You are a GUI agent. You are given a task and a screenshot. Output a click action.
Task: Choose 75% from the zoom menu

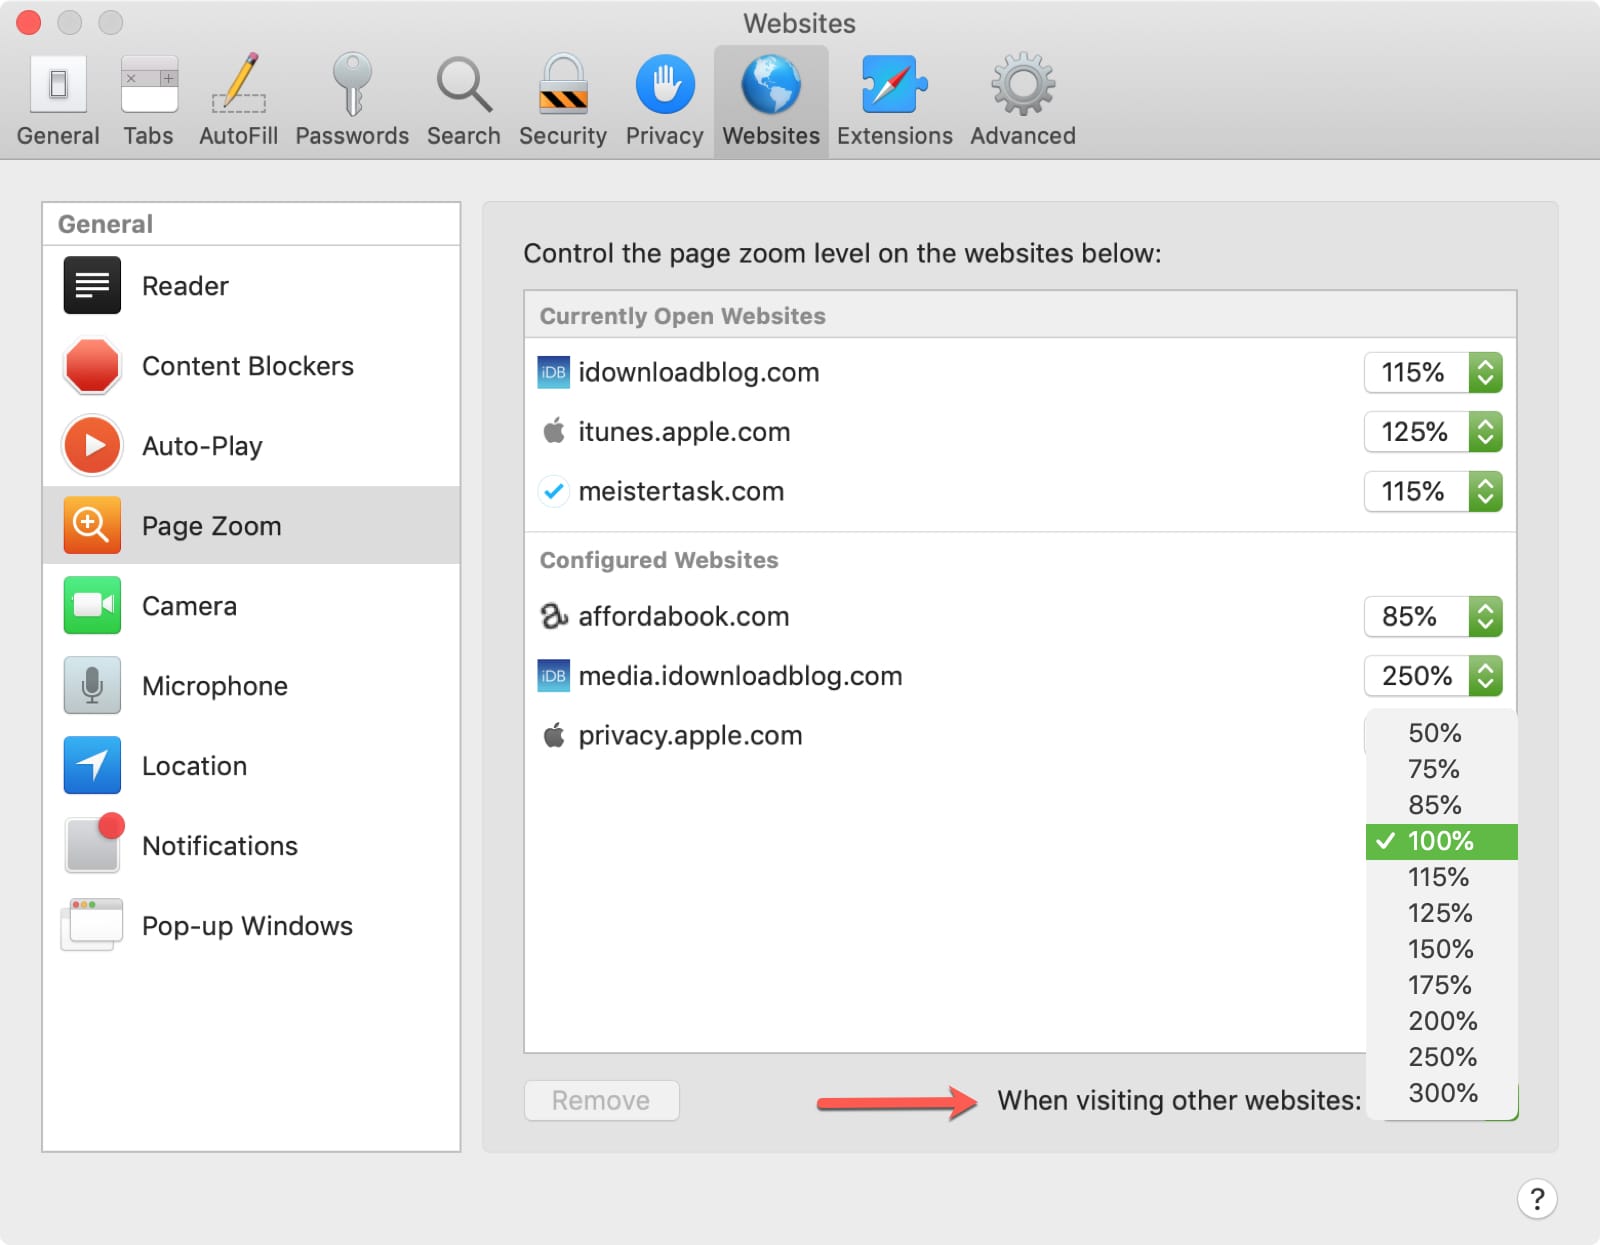click(x=1441, y=769)
